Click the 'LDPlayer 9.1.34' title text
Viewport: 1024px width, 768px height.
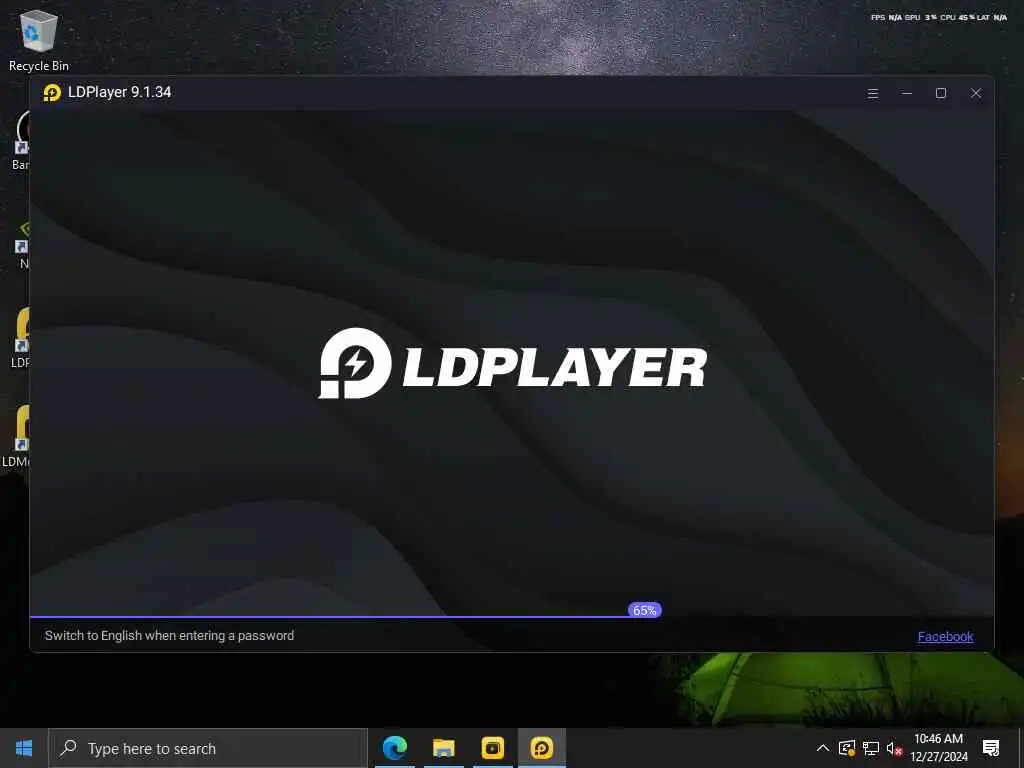pos(120,92)
